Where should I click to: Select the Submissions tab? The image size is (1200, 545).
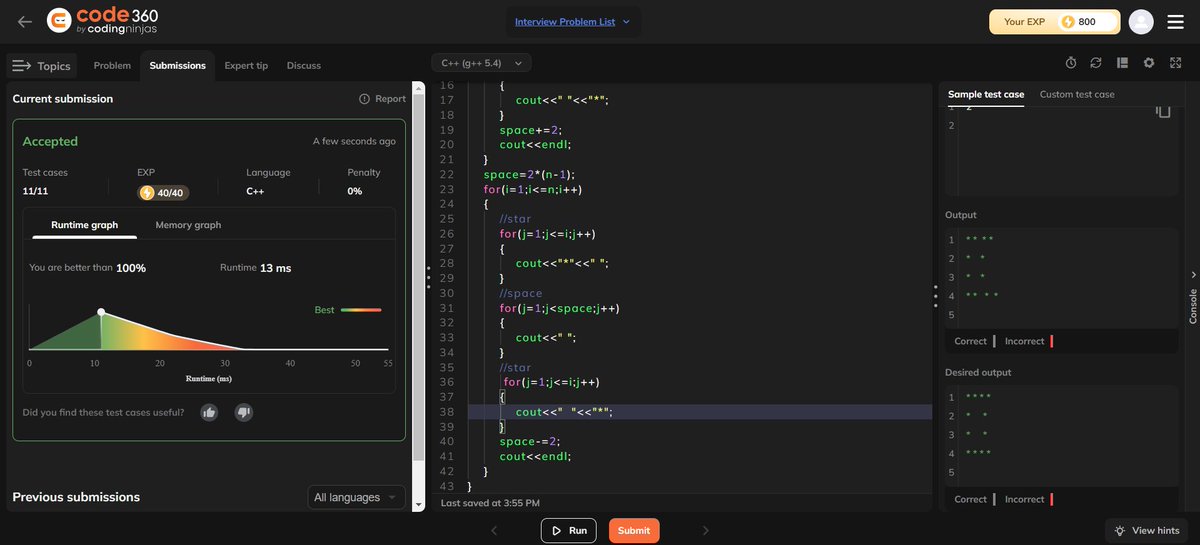click(177, 65)
